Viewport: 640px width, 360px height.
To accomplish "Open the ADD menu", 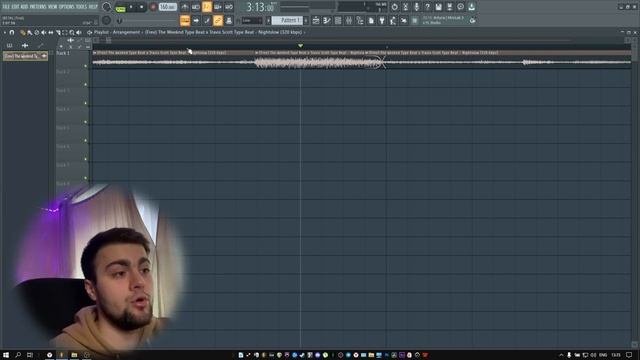I will (24, 7).
